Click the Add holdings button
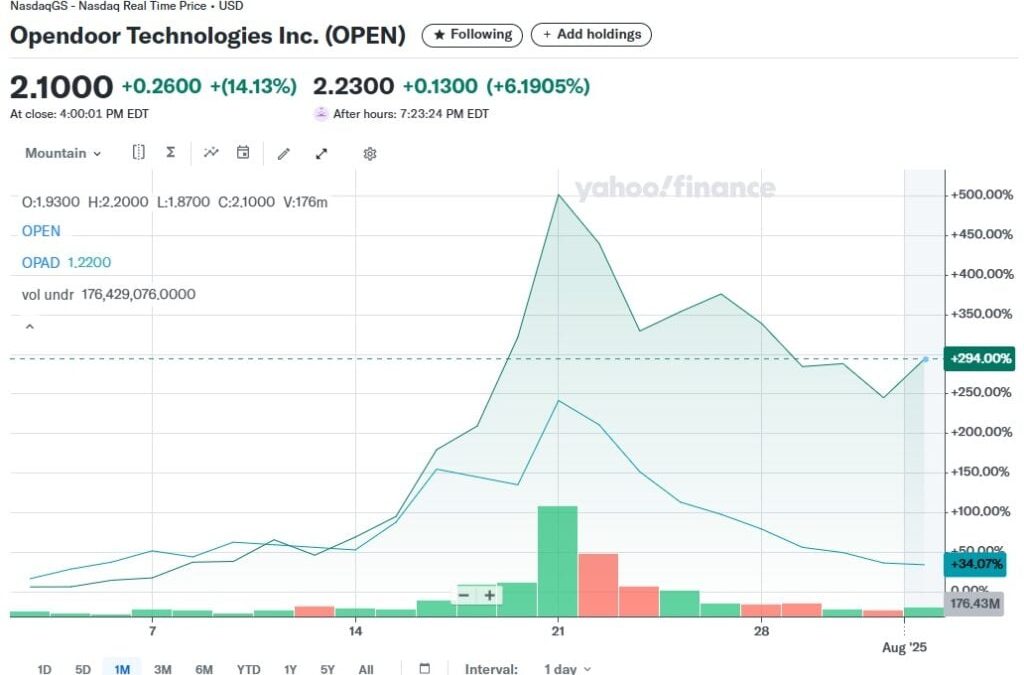Viewport: 1024px width, 675px height. 591,35
